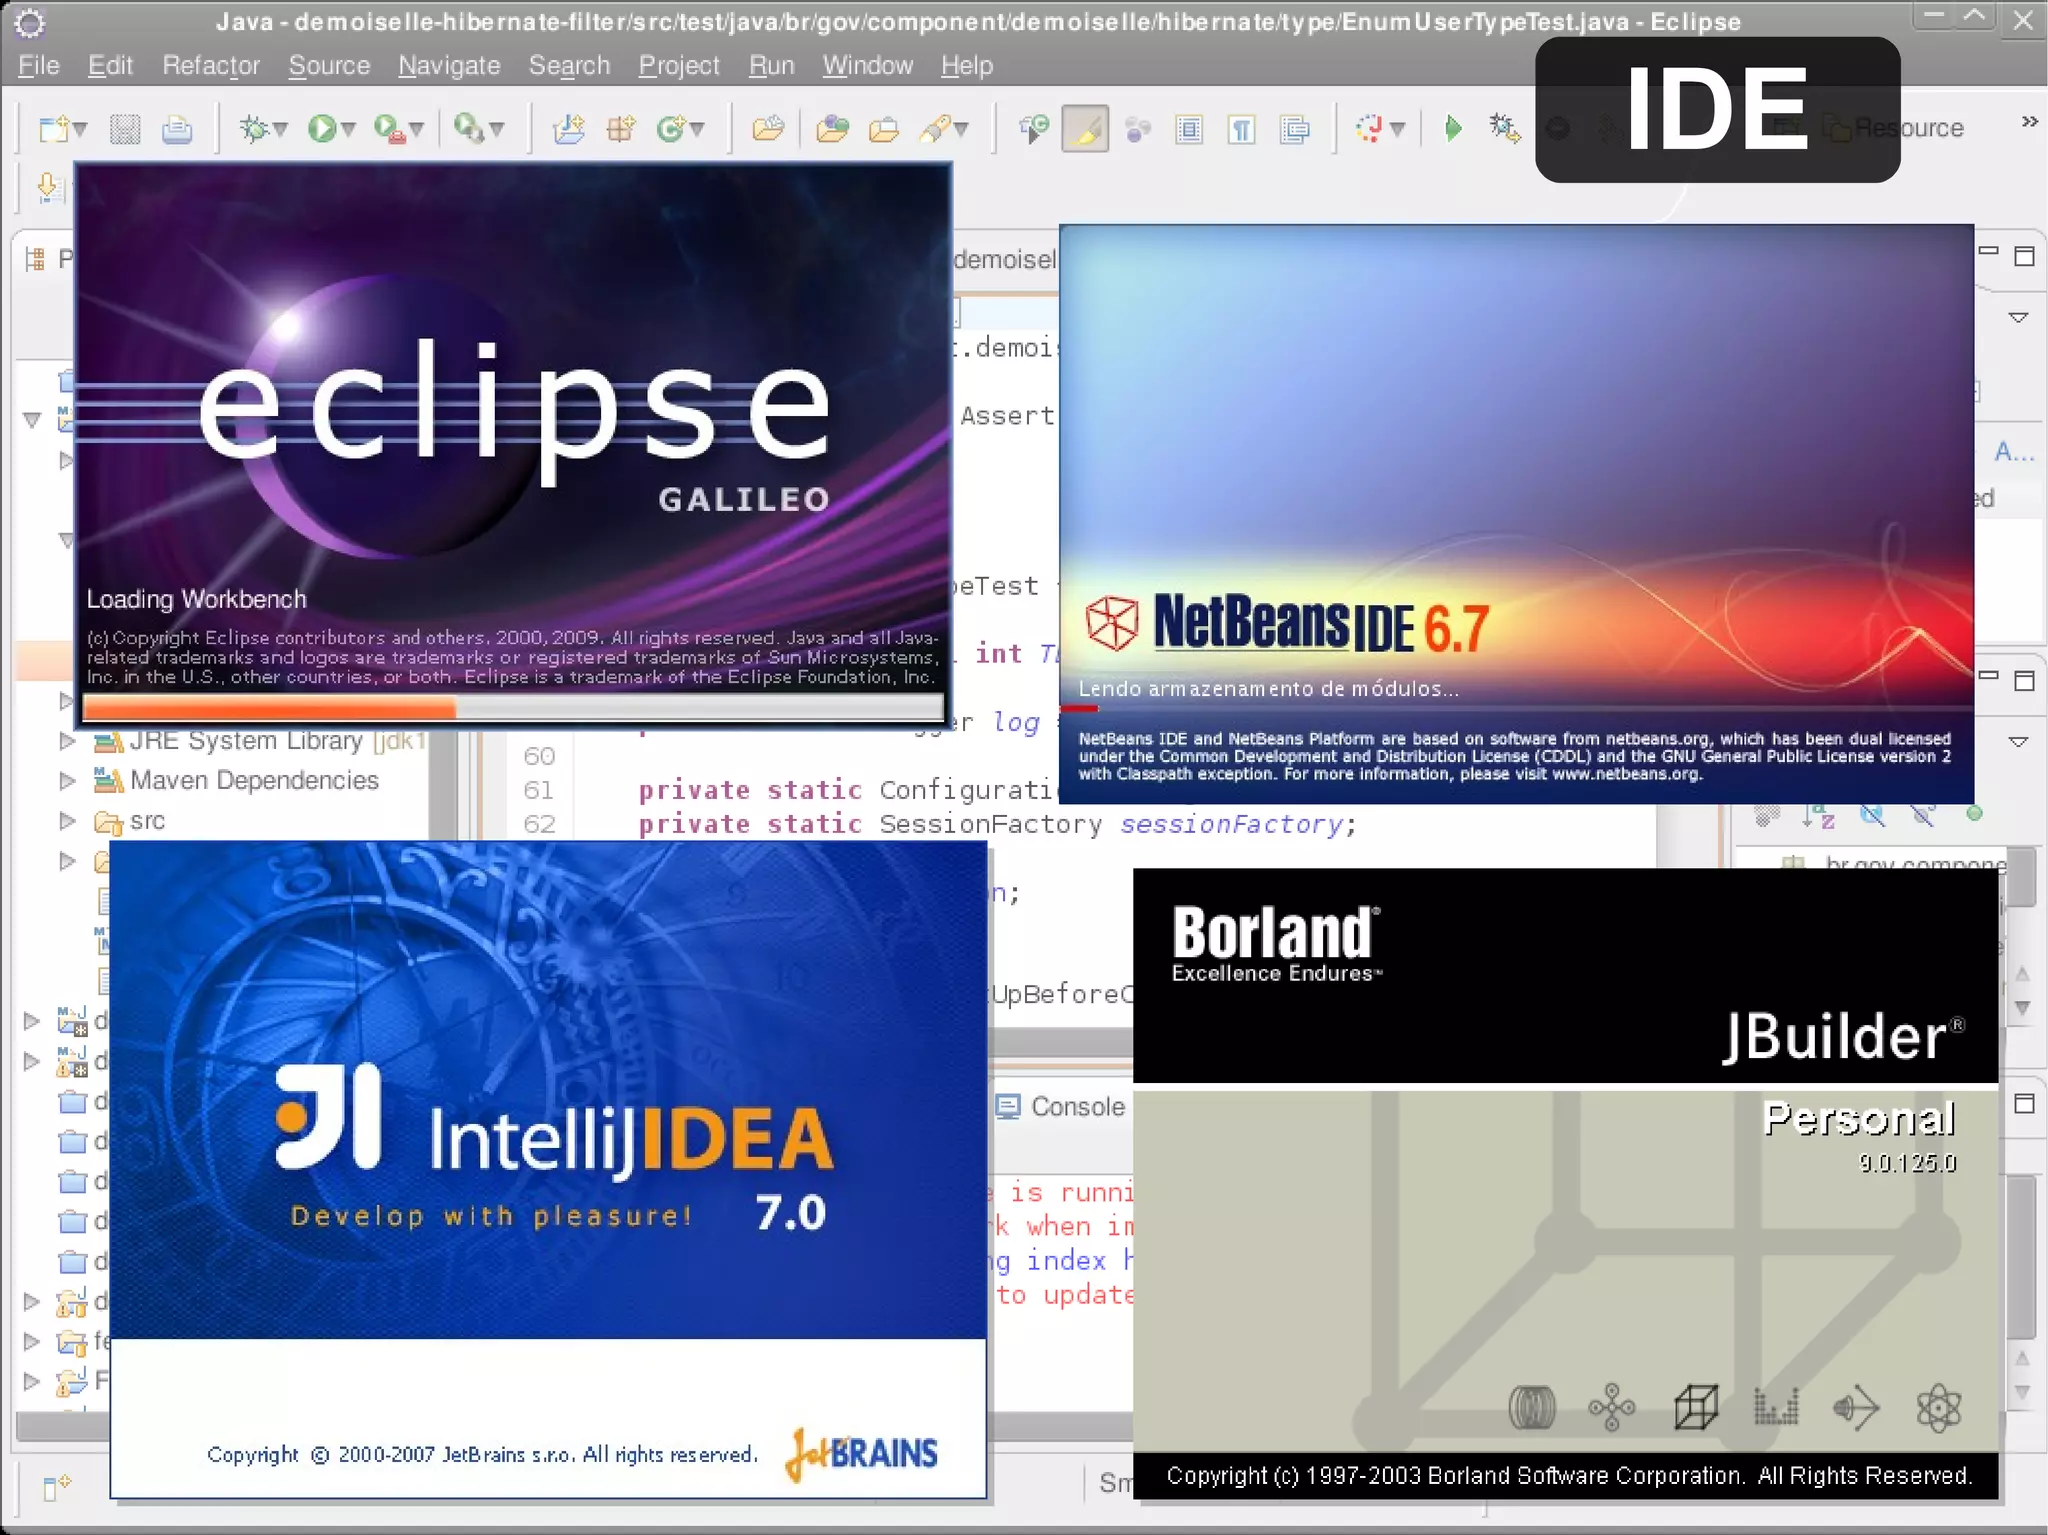Screen dimensions: 2048x1535
Task: Open the External Tools dropdown arrow
Action: tap(497, 129)
